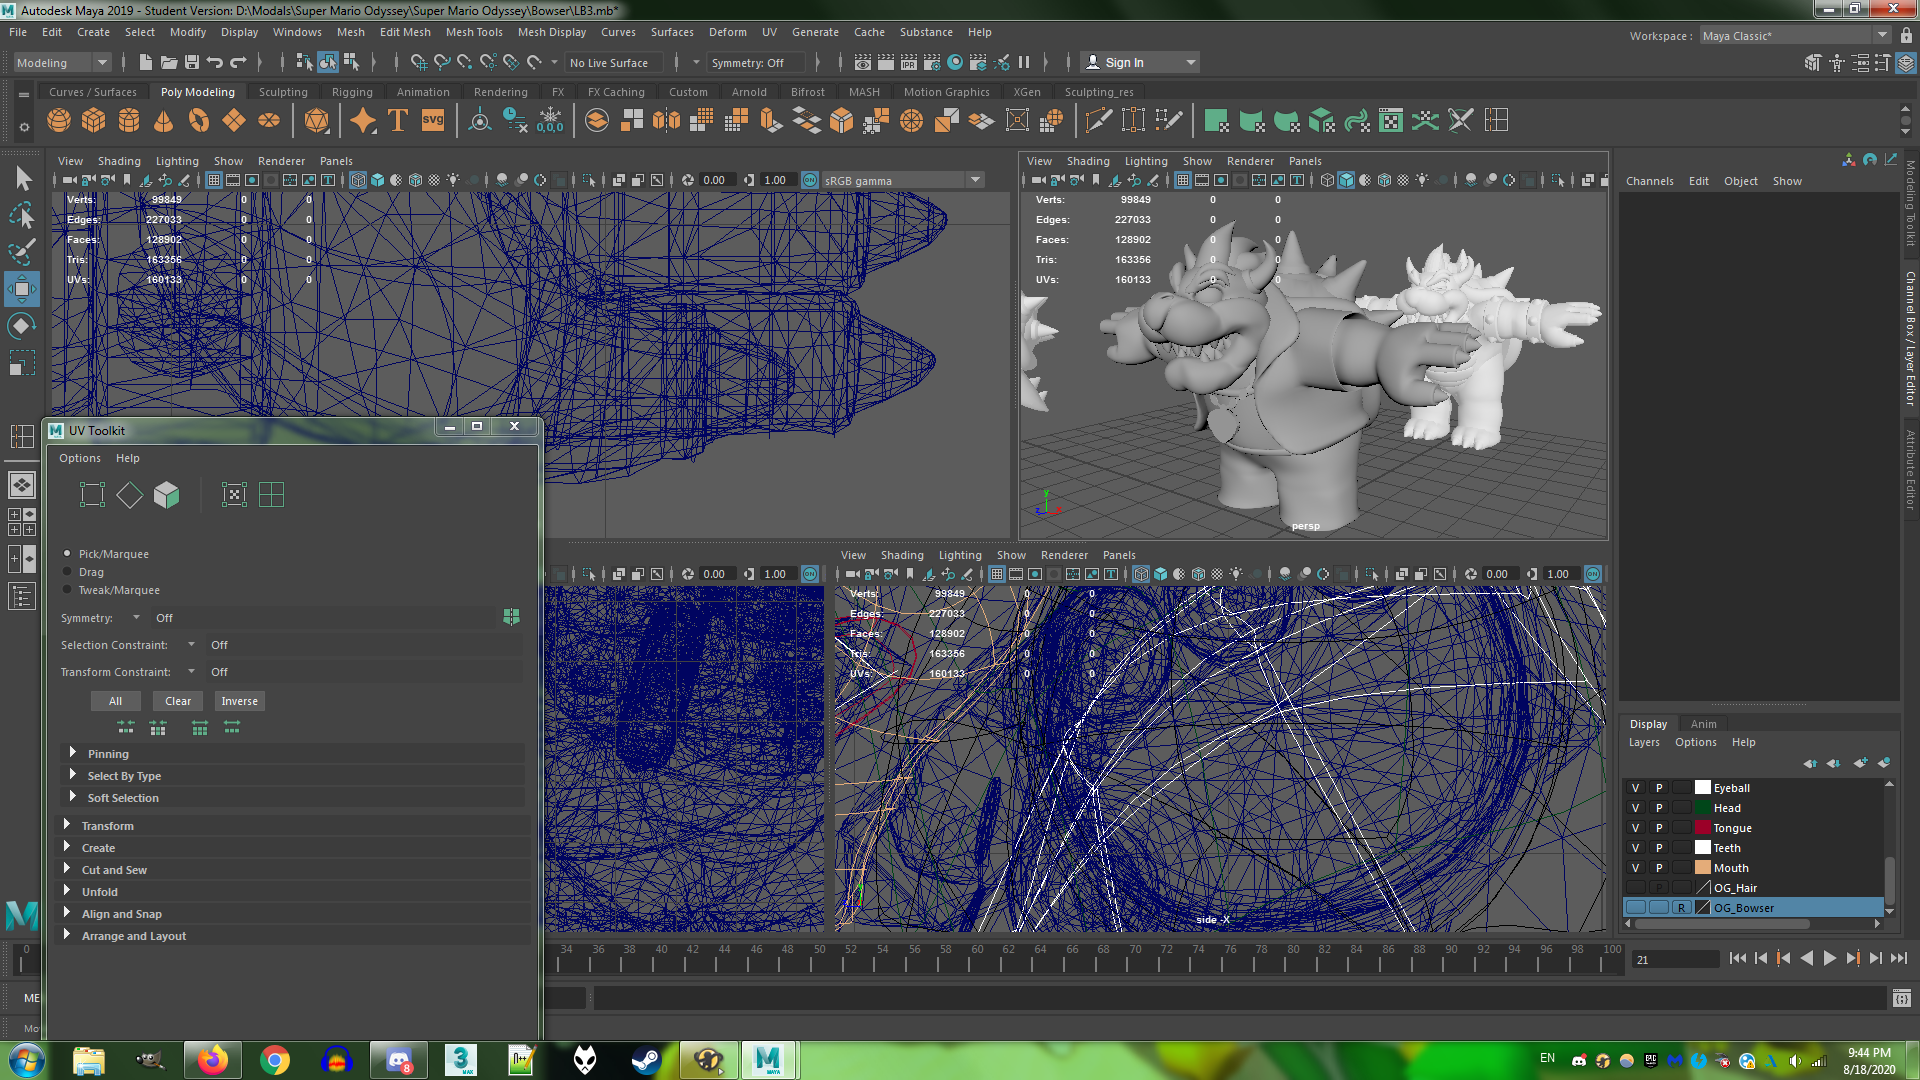The image size is (1920, 1080).
Task: Switch to the Anim layer tab
Action: tap(1704, 724)
